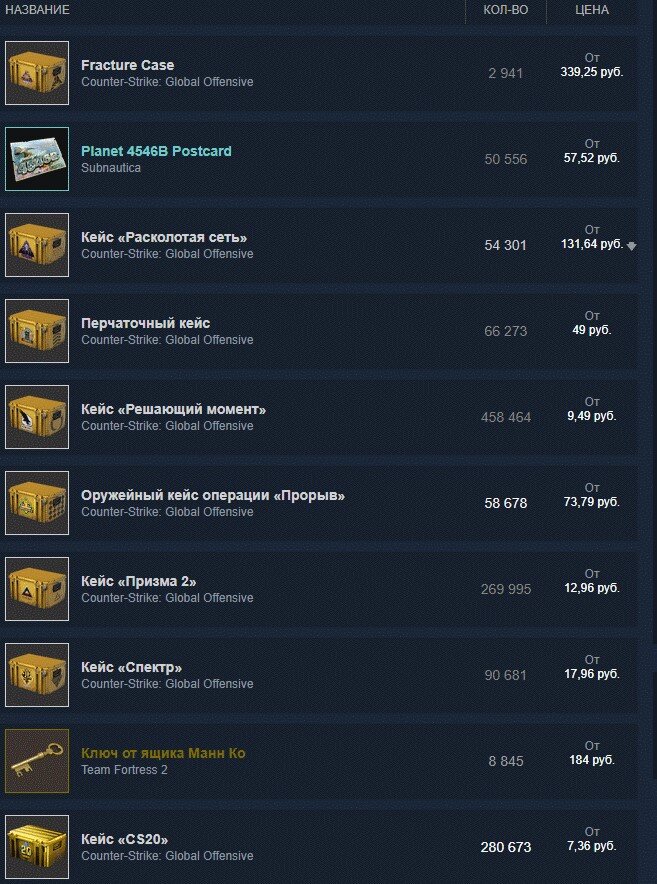Image resolution: width=657 pixels, height=884 pixels.
Task: Click the Кейс «Решающий момент» case icon
Action: coord(37,417)
